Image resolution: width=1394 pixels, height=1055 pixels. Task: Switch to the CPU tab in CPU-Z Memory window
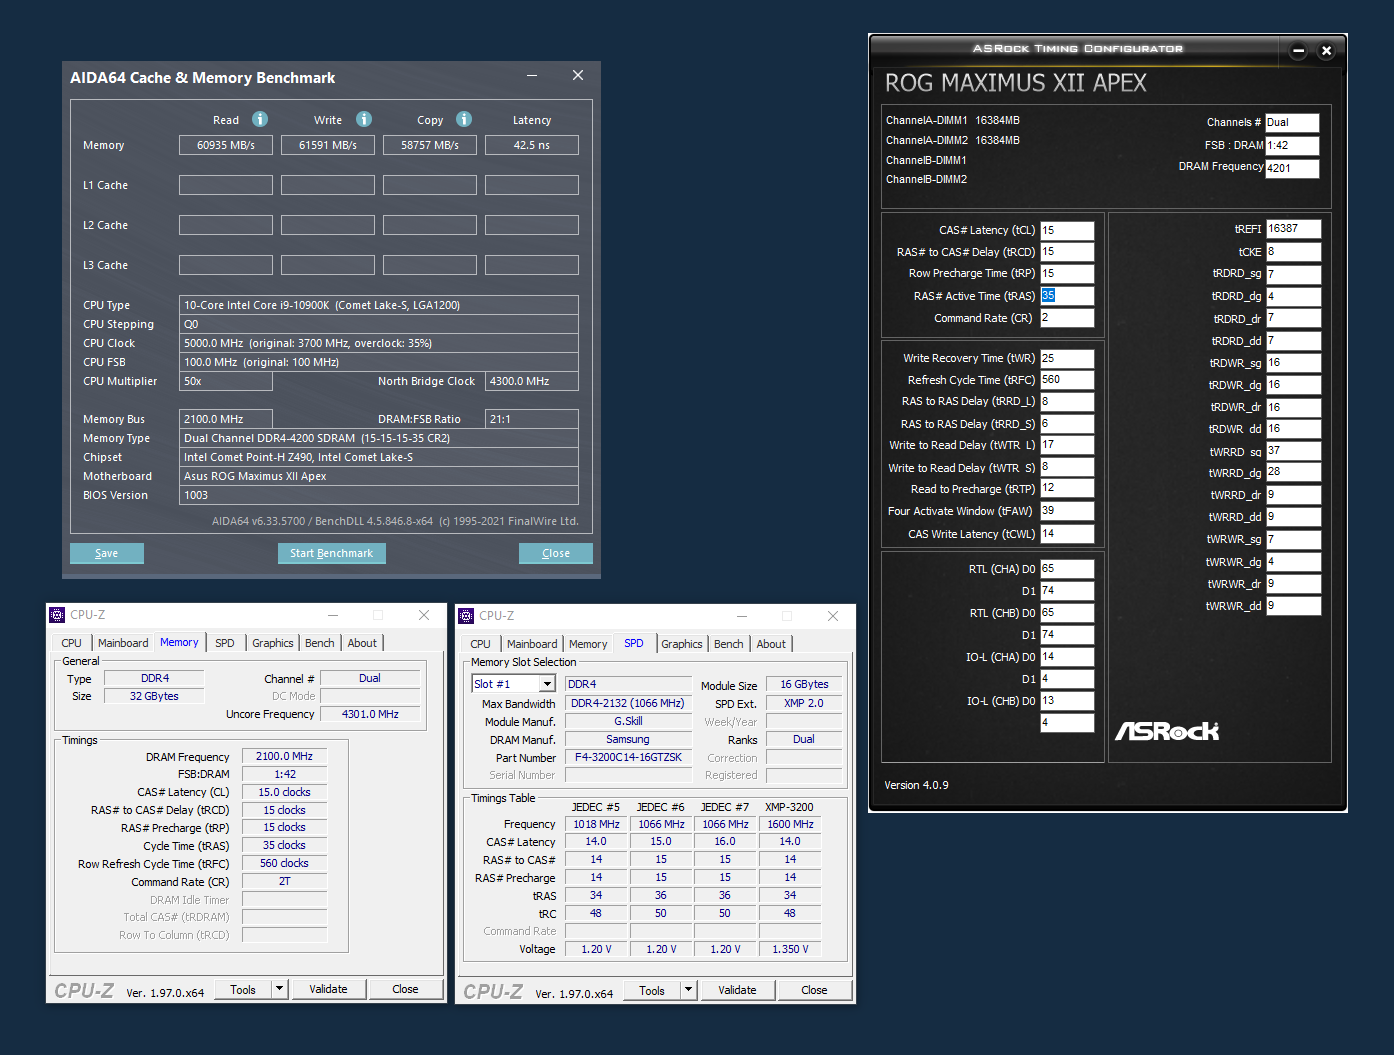pos(71,643)
